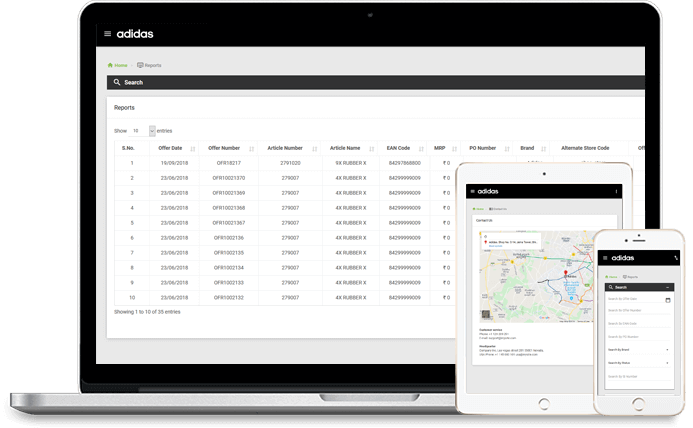This screenshot has width=693, height=428.
Task: Open the Search By Status dropdown on phone
Action: coord(638,363)
